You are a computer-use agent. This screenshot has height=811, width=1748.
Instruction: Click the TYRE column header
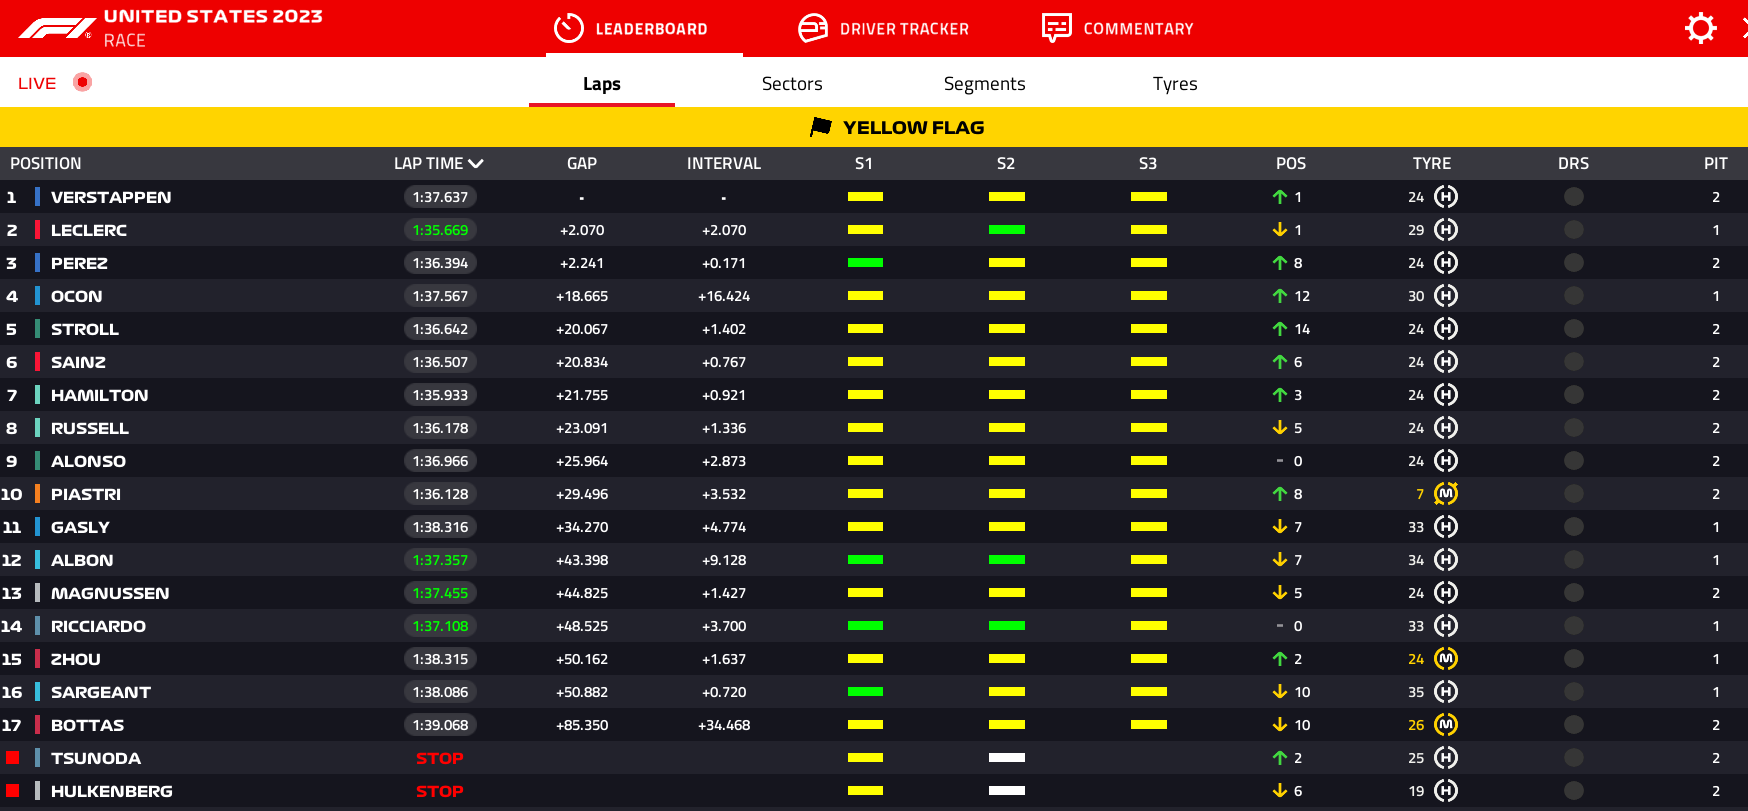[1432, 164]
